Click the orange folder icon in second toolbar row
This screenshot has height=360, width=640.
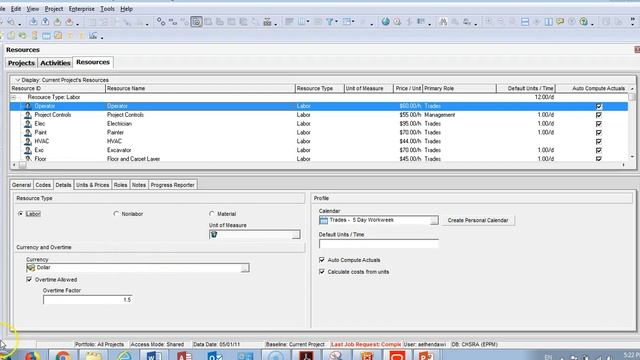pyautogui.click(x=58, y=36)
